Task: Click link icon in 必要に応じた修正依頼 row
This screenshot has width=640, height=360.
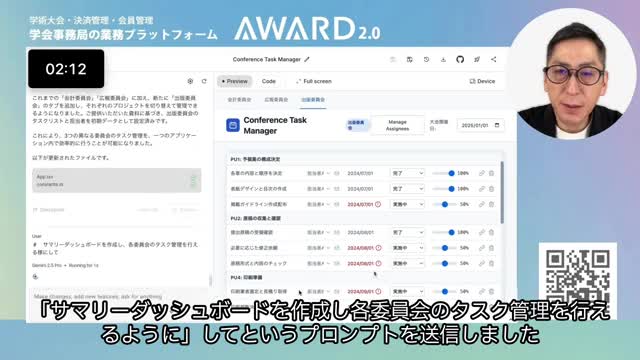Action: coord(482,248)
